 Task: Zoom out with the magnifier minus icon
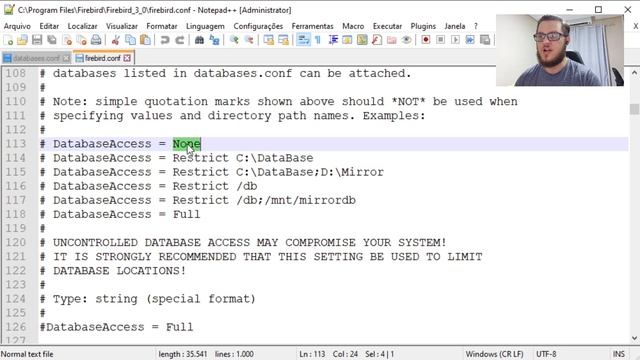click(249, 40)
